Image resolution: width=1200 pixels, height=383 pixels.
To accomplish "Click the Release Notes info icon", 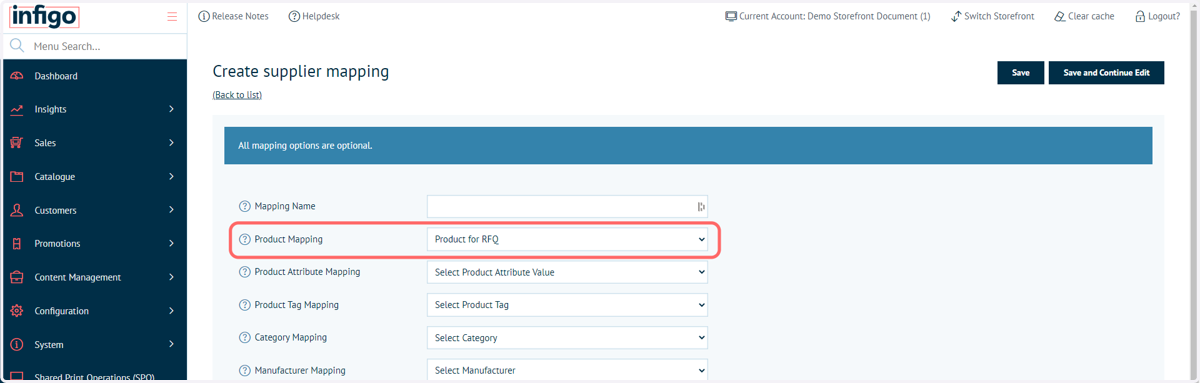I will pos(204,16).
